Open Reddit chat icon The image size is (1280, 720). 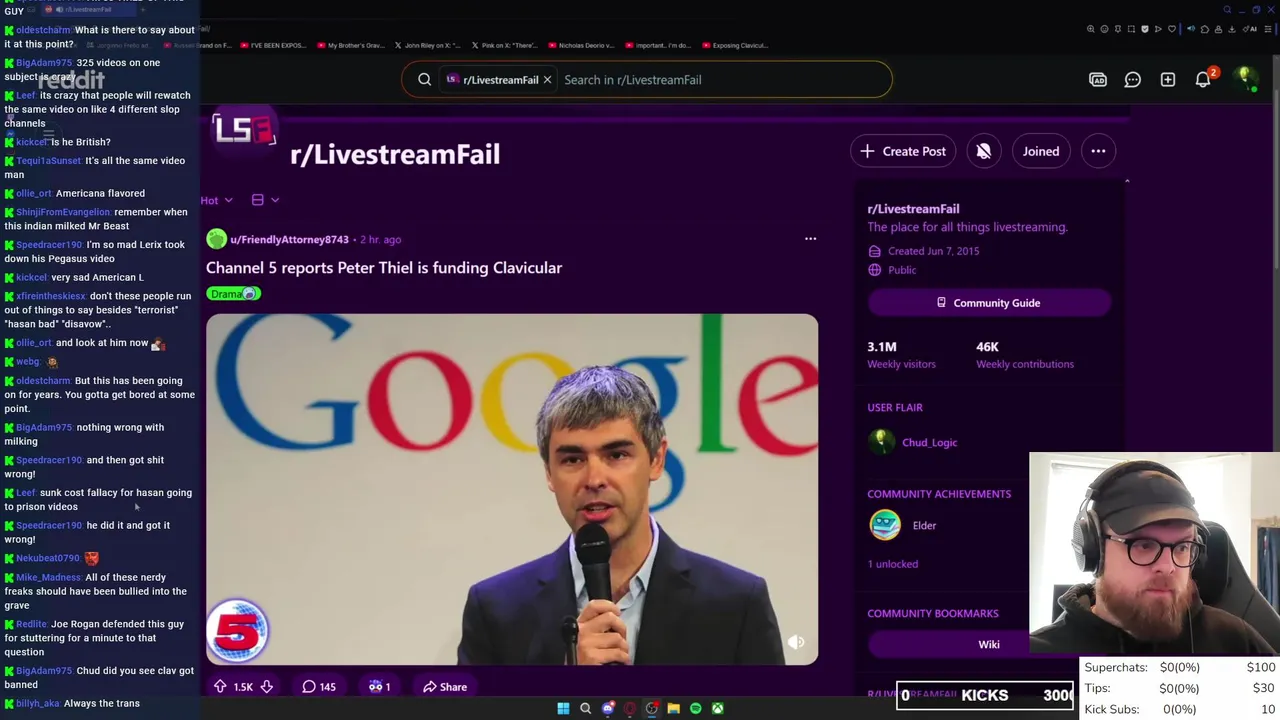pyautogui.click(x=1132, y=79)
